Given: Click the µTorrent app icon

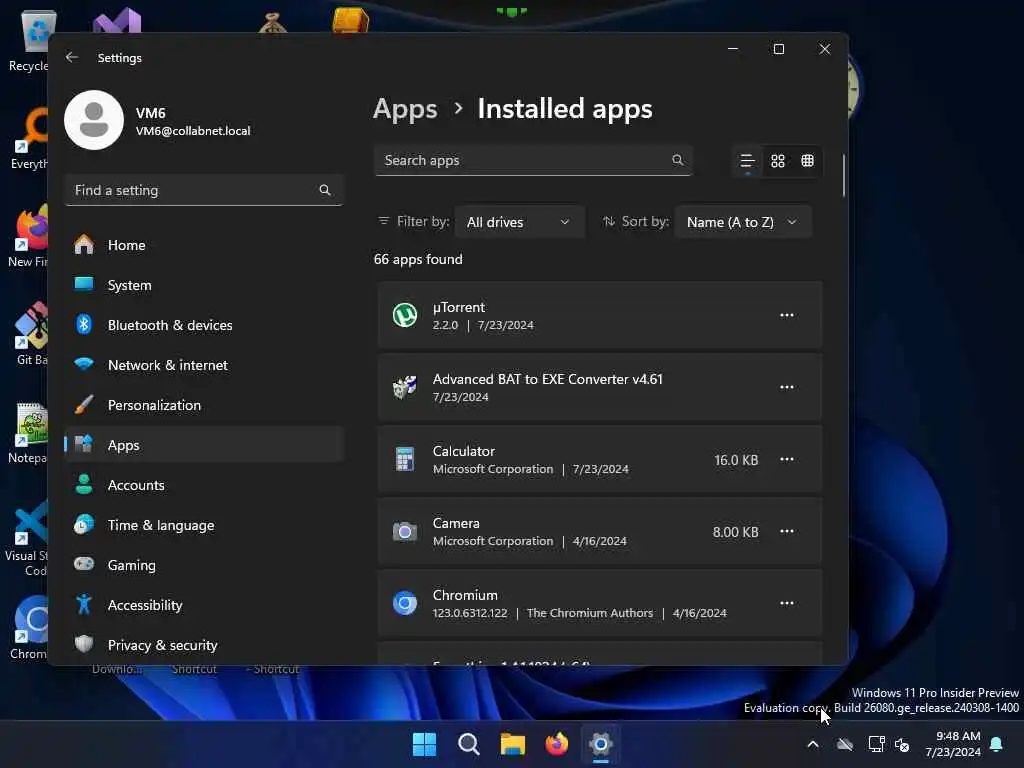Looking at the screenshot, I should pos(405,315).
